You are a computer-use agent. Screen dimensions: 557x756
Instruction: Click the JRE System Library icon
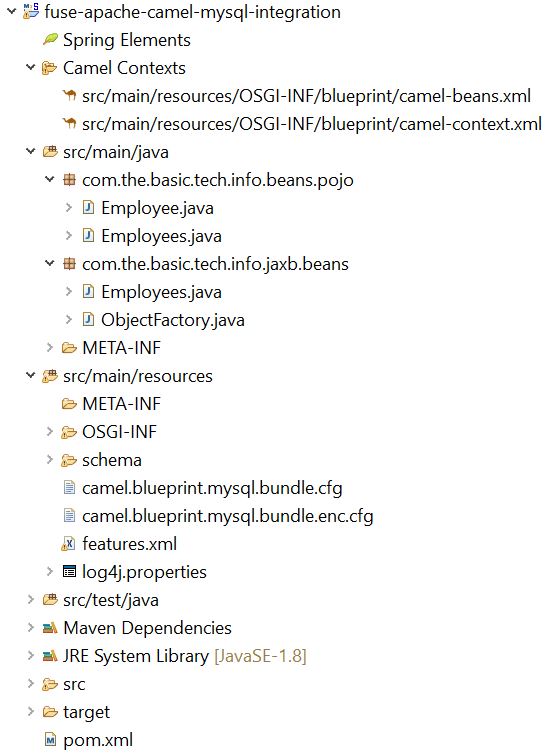pyautogui.click(x=50, y=656)
